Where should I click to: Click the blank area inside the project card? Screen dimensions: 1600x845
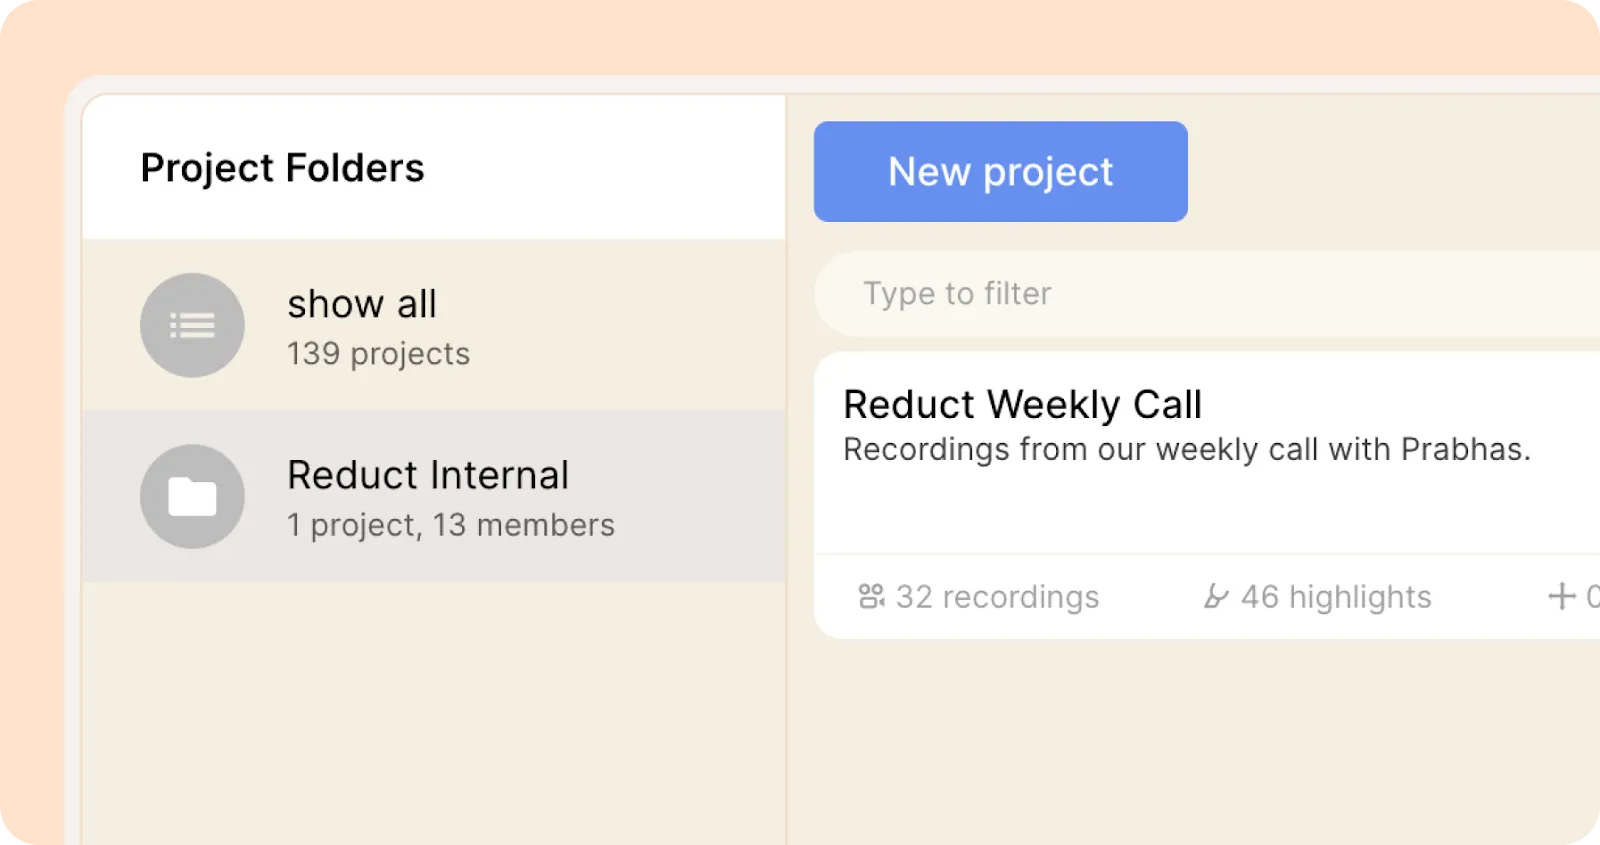(x=1200, y=510)
